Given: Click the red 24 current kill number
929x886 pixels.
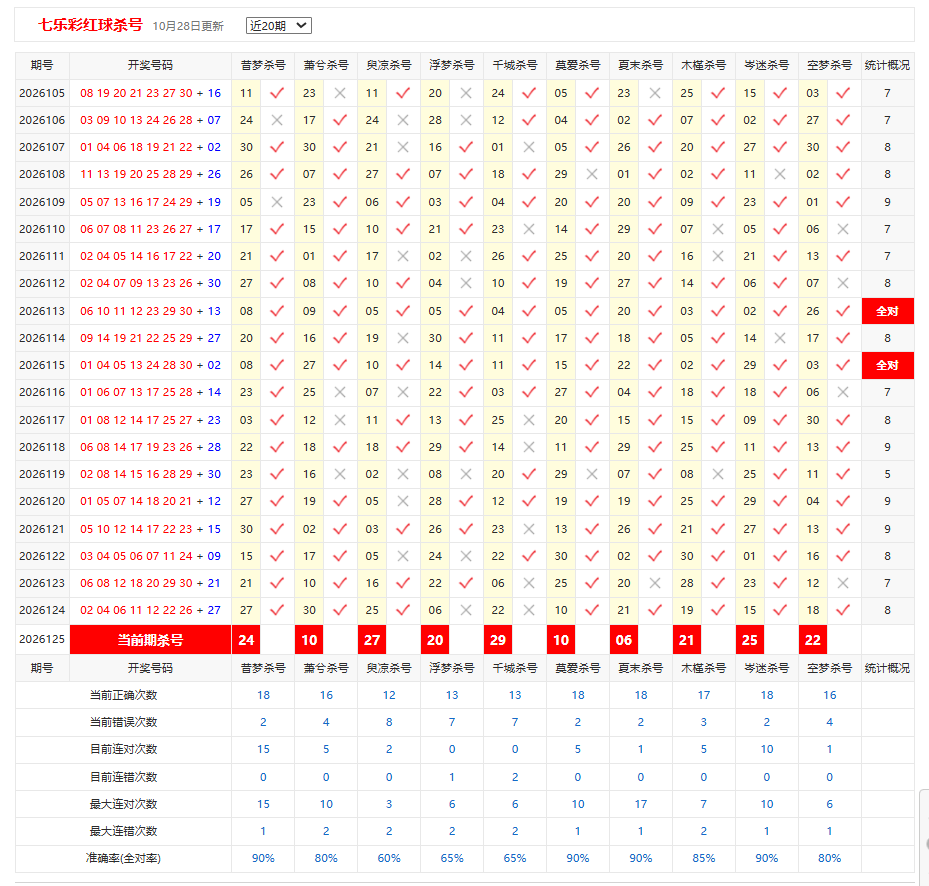Looking at the screenshot, I should pos(246,639).
